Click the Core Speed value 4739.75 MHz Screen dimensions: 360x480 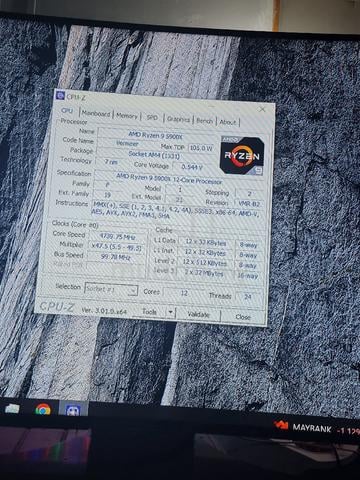click(117, 237)
